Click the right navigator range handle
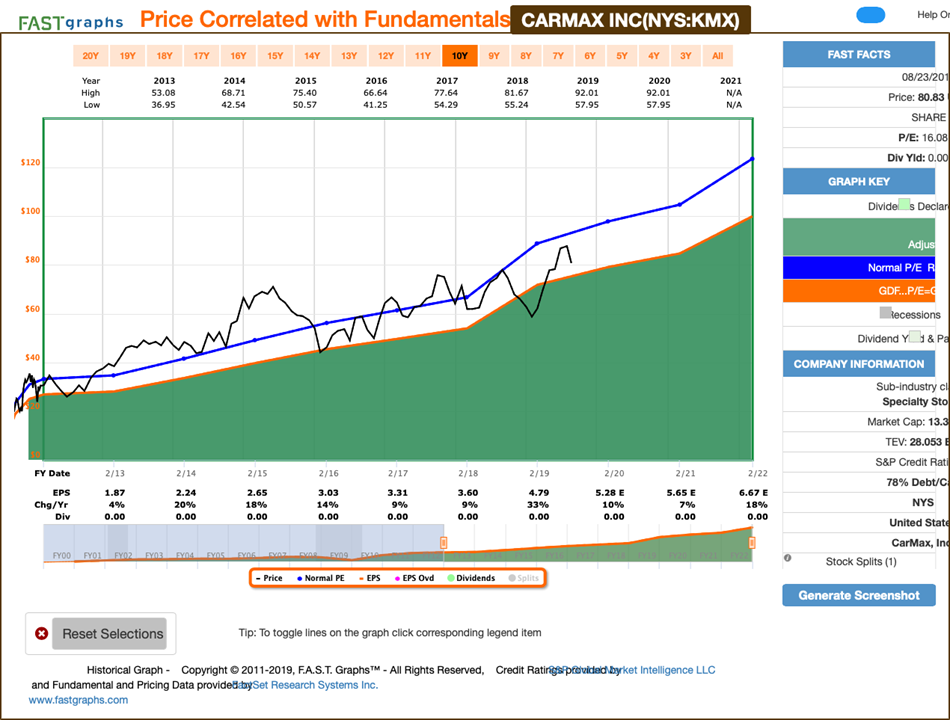The width and height of the screenshot is (950, 720). pyautogui.click(x=752, y=542)
